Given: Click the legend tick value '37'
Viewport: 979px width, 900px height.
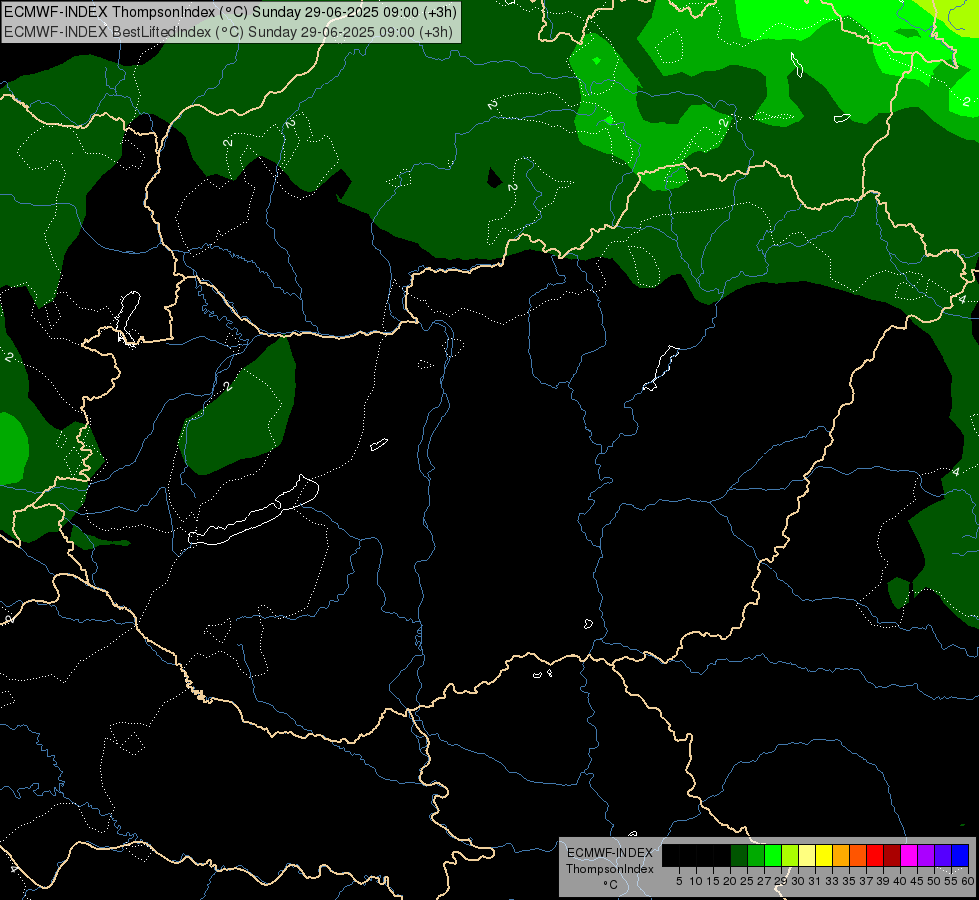Looking at the screenshot, I should (x=866, y=881).
